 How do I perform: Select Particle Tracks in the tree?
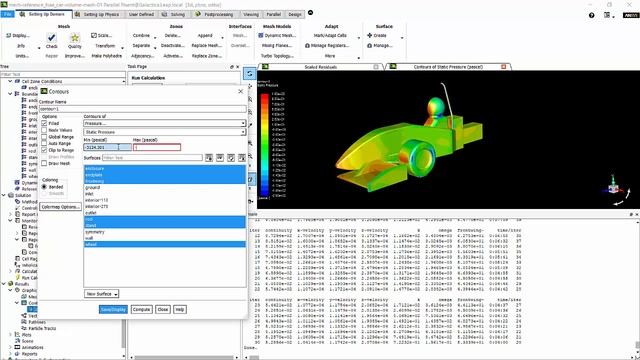click(42, 328)
